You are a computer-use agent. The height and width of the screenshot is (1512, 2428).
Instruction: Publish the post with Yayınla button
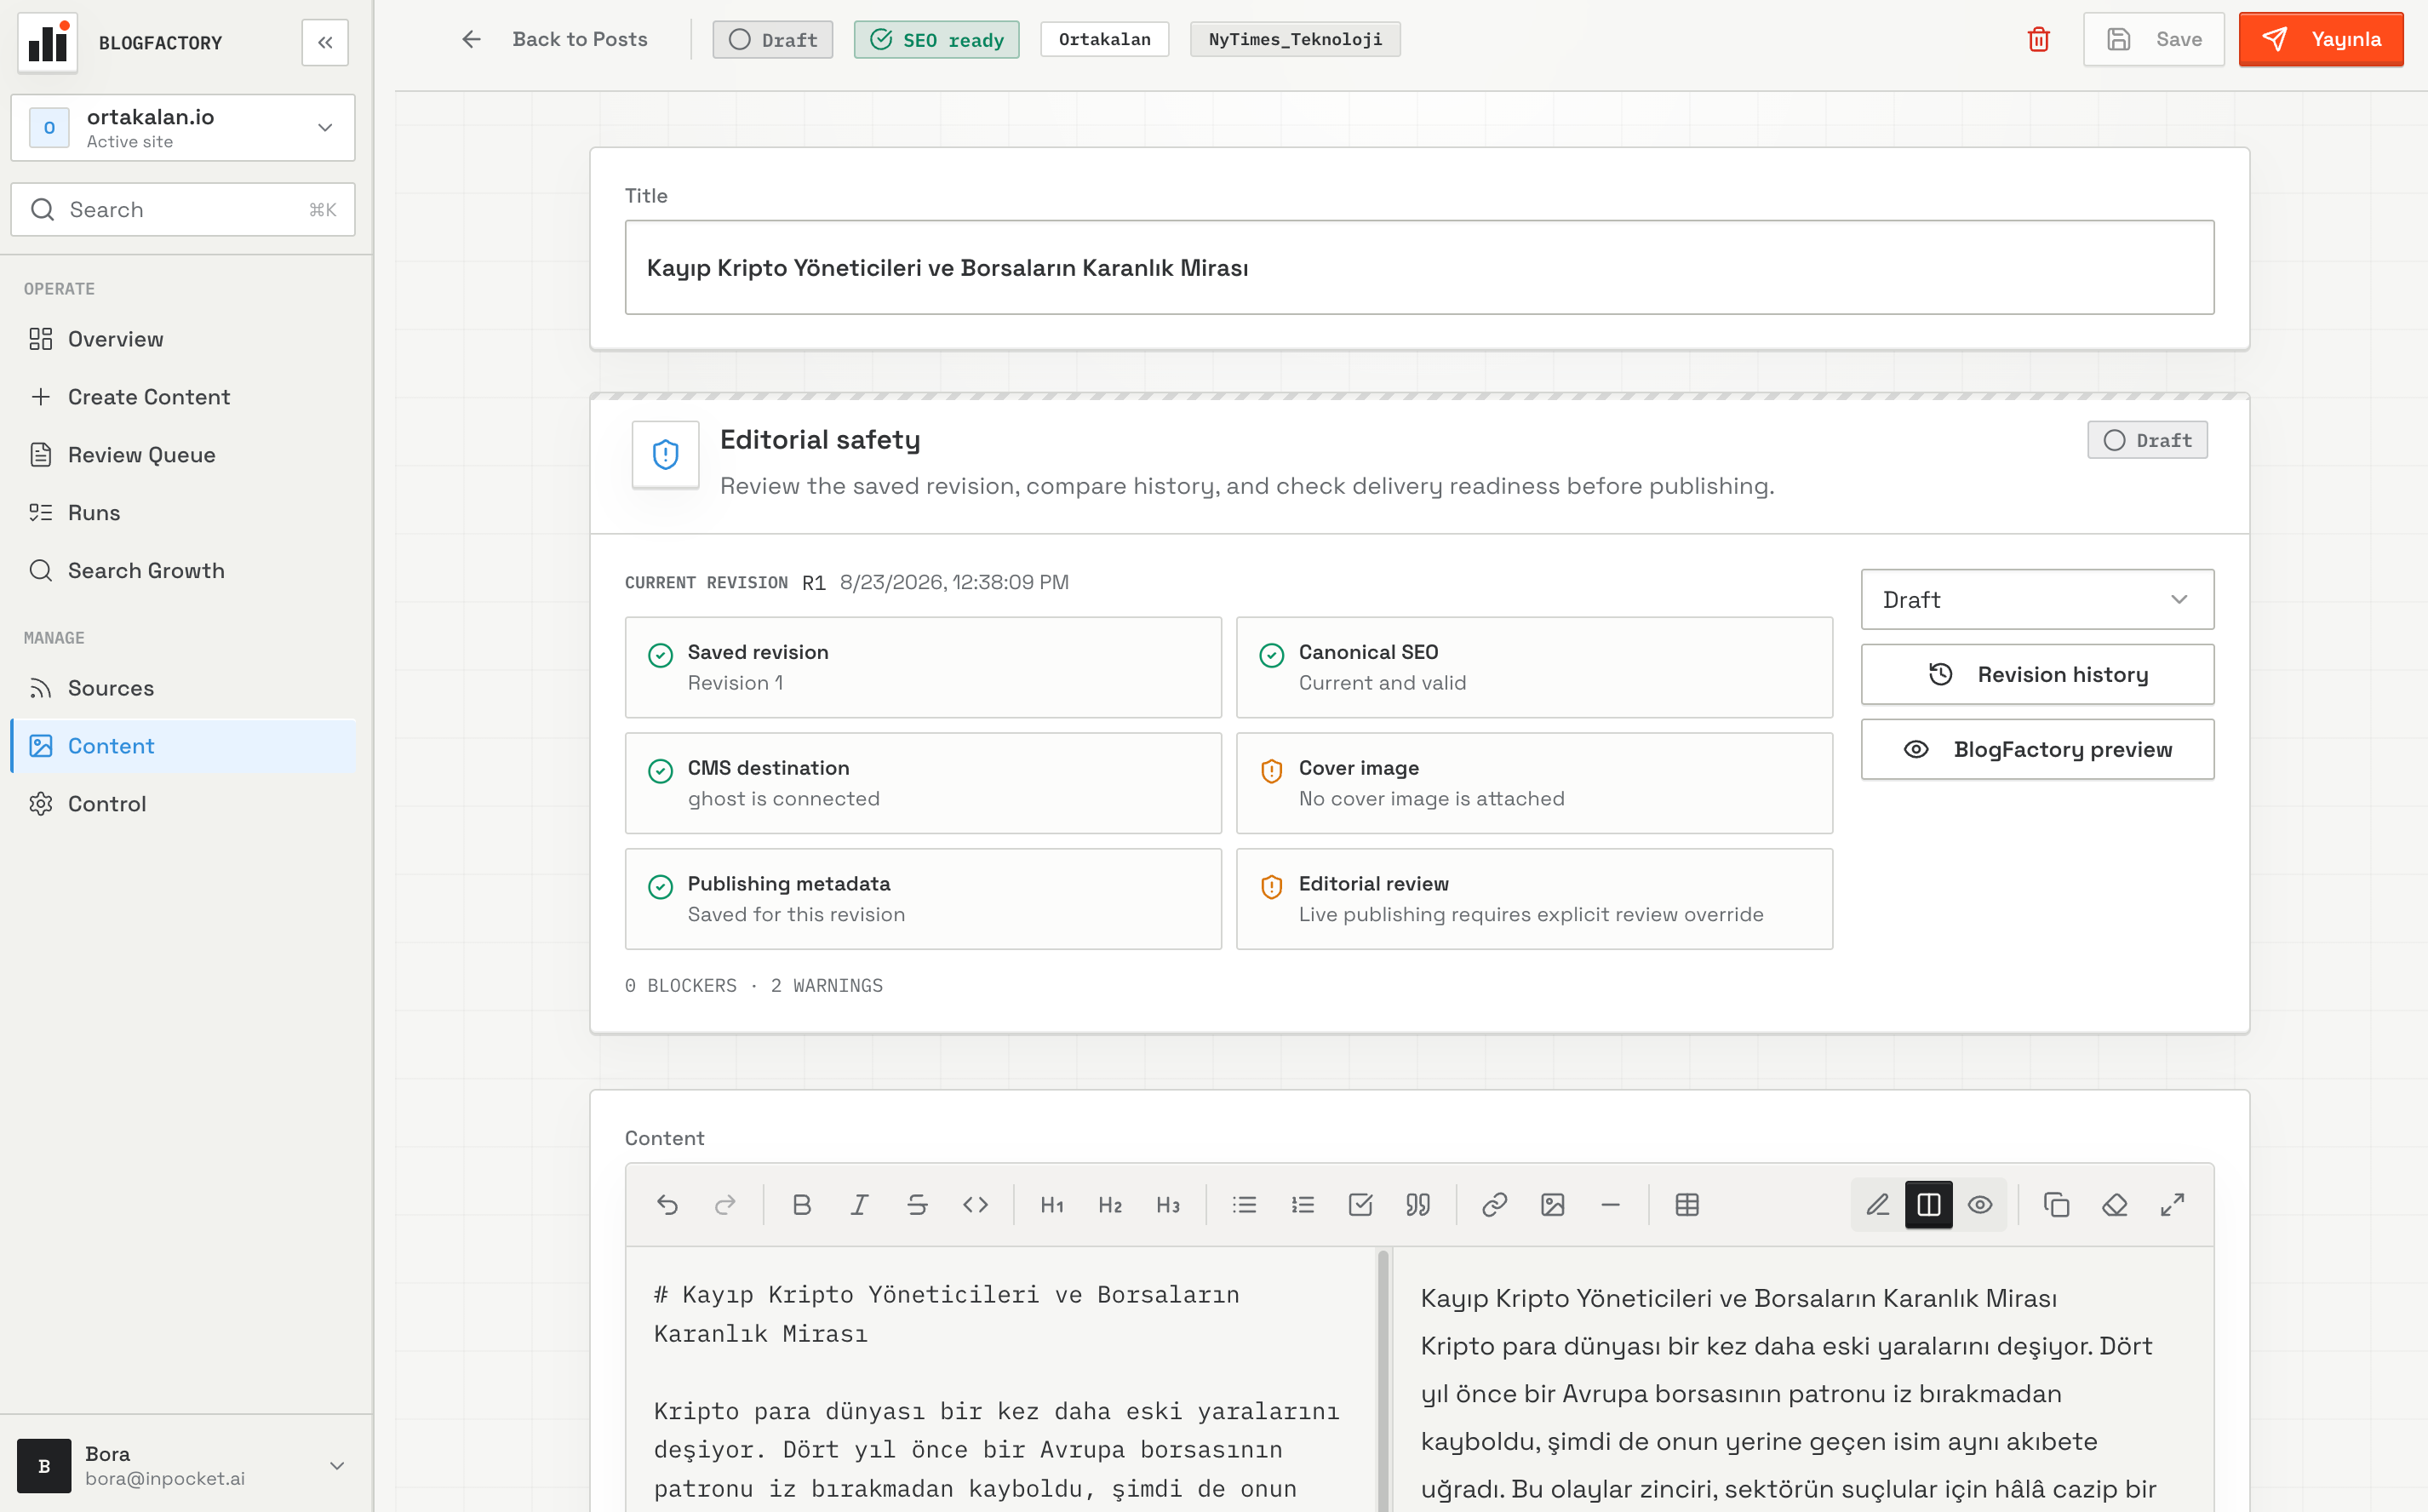tap(2320, 39)
